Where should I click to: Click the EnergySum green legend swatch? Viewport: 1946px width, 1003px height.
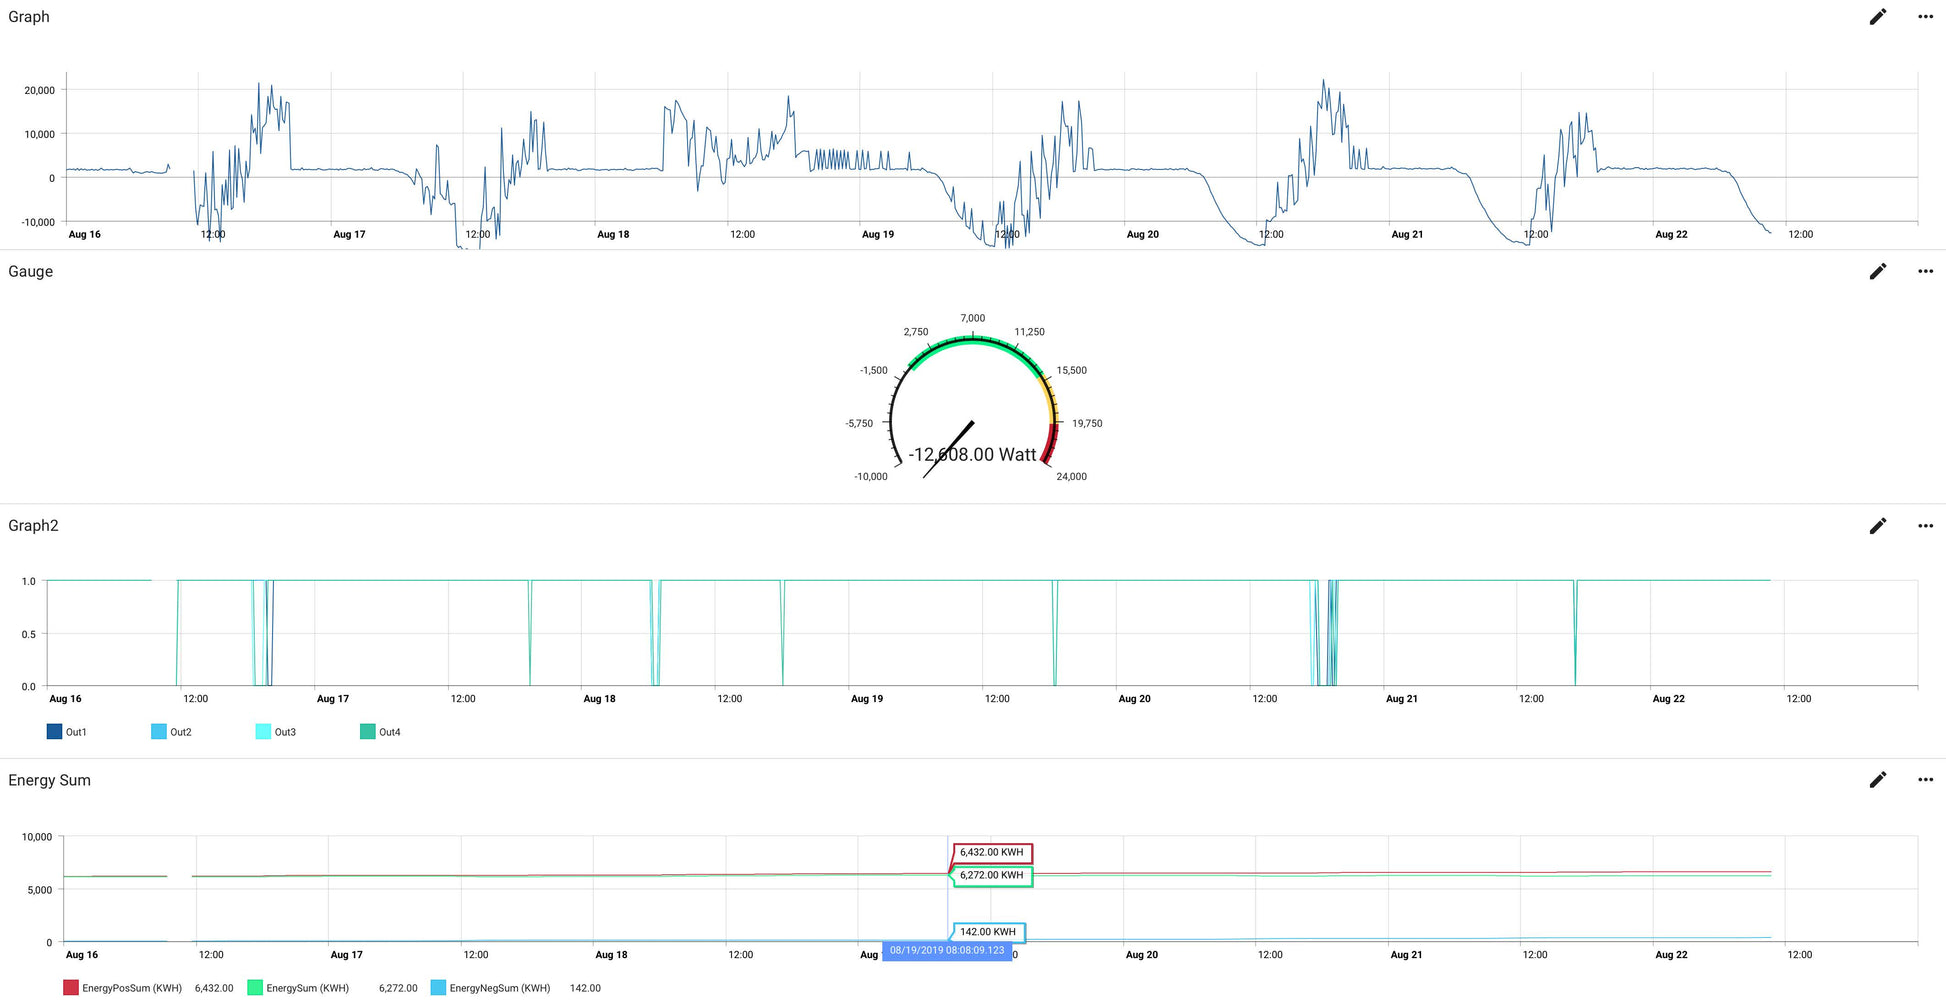[x=255, y=988]
